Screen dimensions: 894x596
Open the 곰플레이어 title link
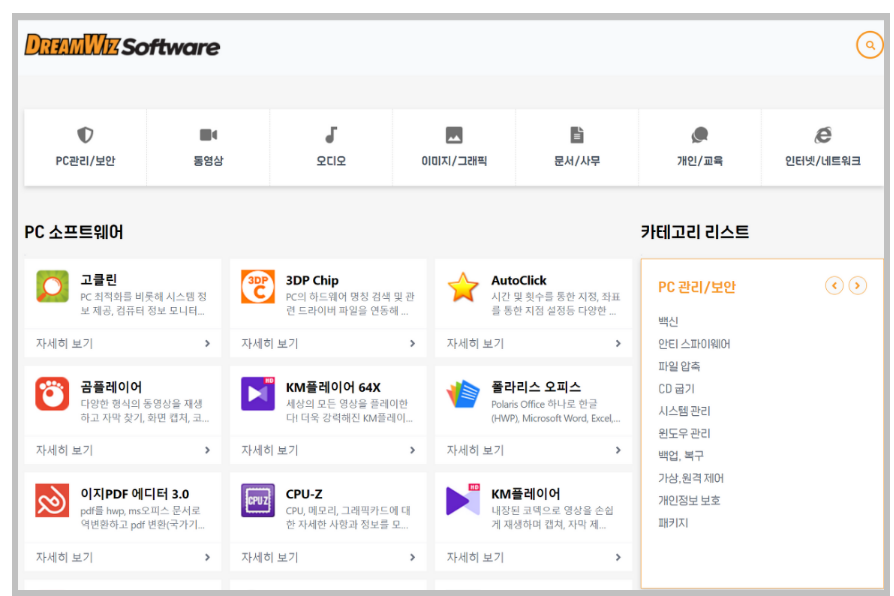point(111,387)
